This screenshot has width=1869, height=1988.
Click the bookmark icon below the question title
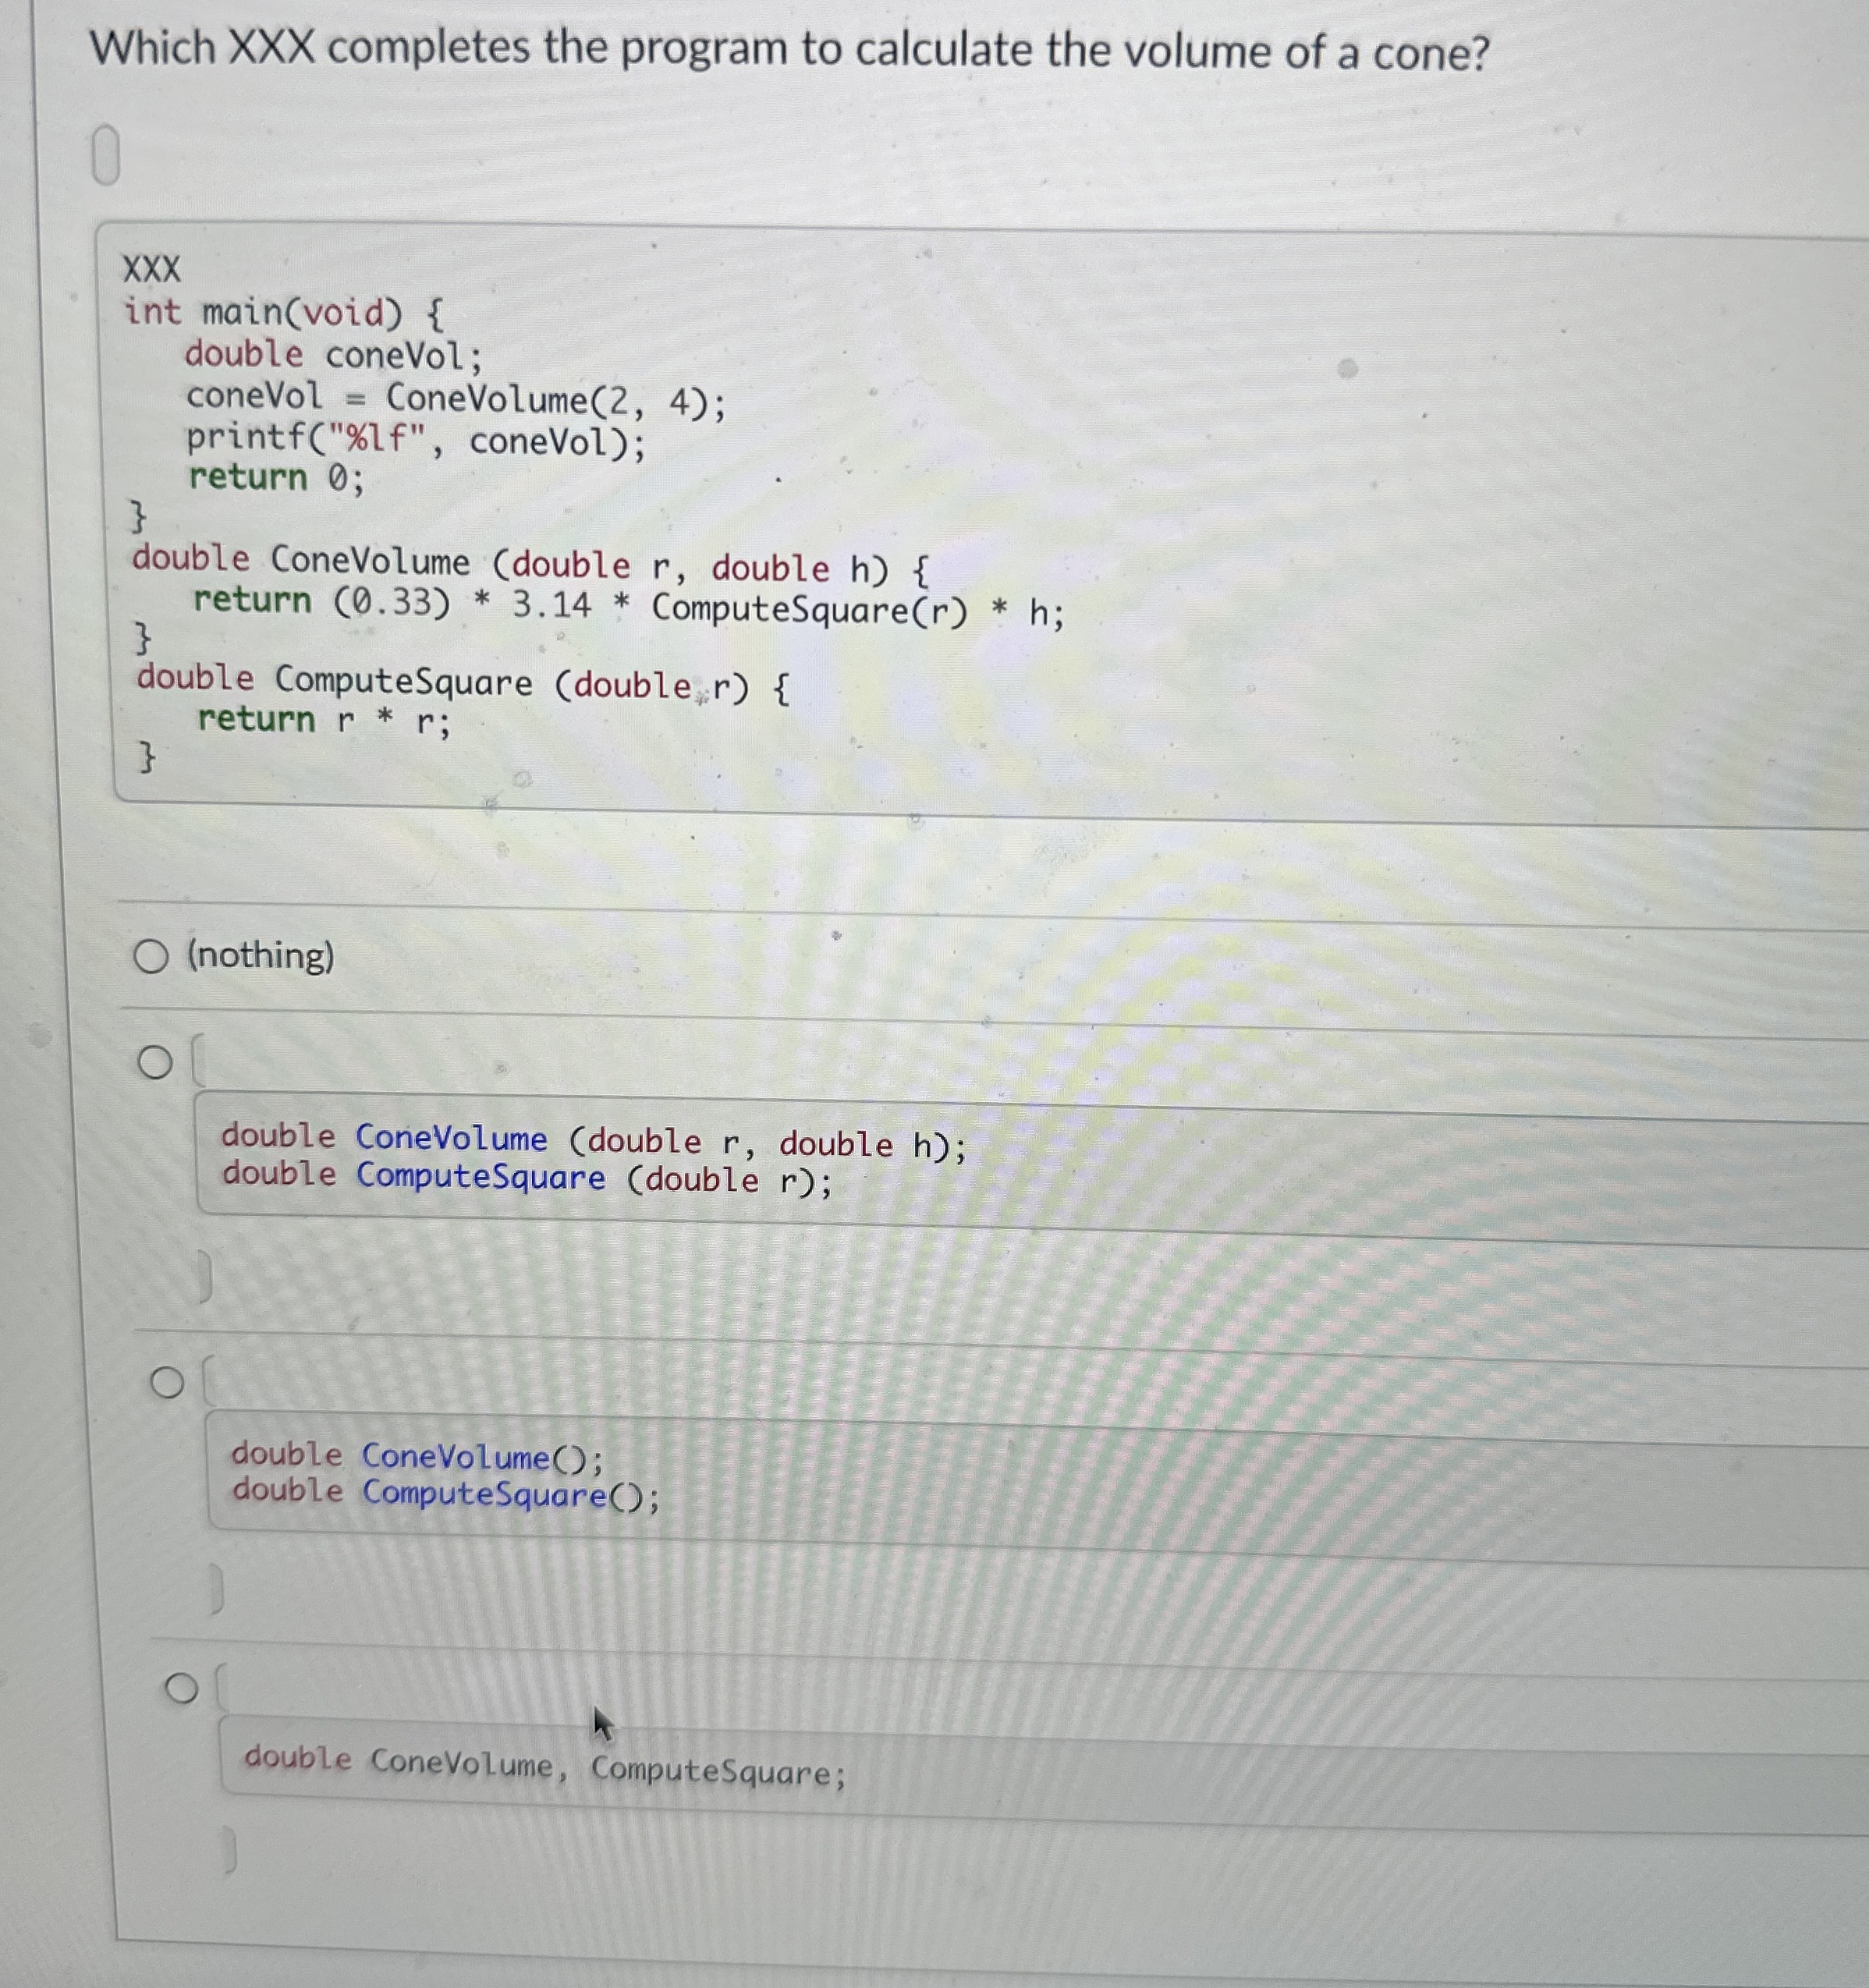click(105, 155)
